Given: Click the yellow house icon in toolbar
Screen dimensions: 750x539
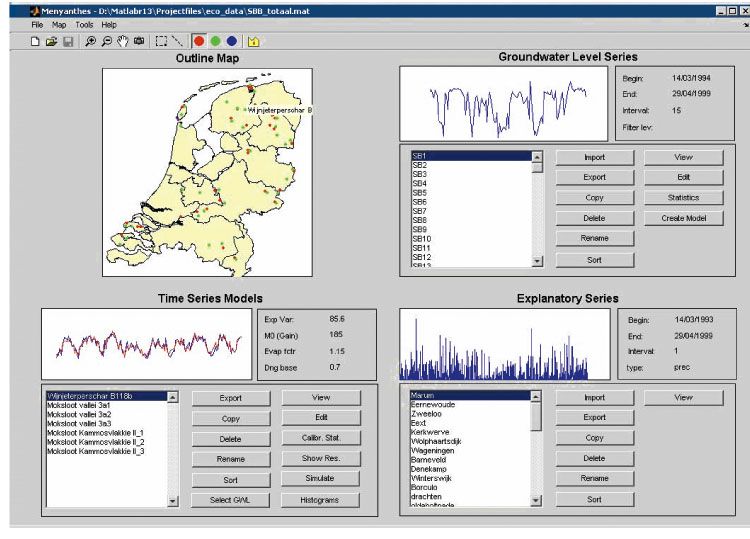Looking at the screenshot, I should point(254,41).
